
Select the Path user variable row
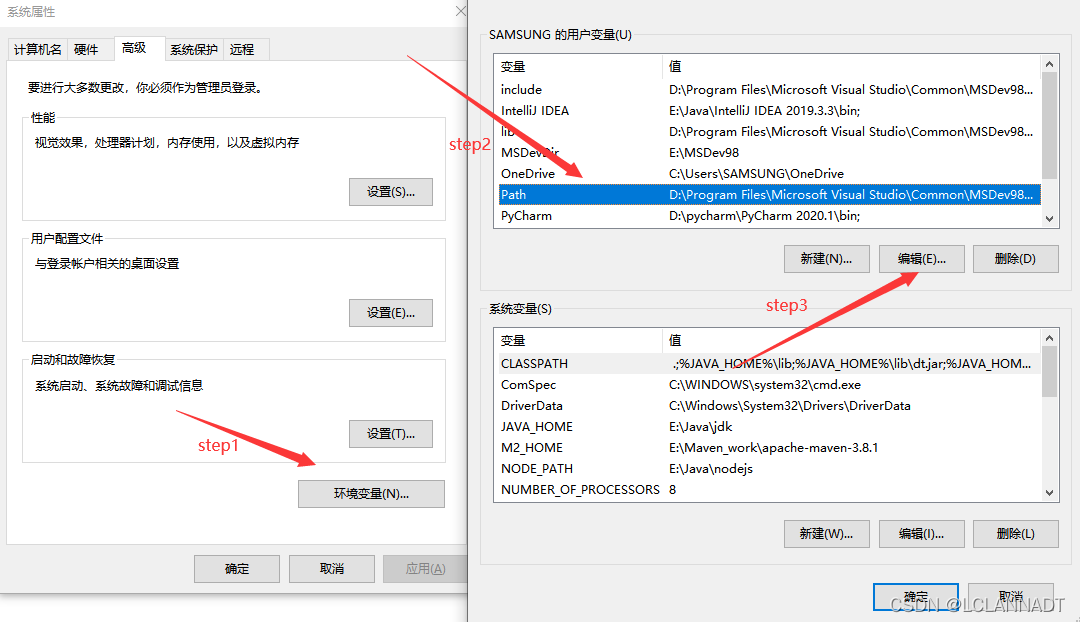(x=769, y=195)
